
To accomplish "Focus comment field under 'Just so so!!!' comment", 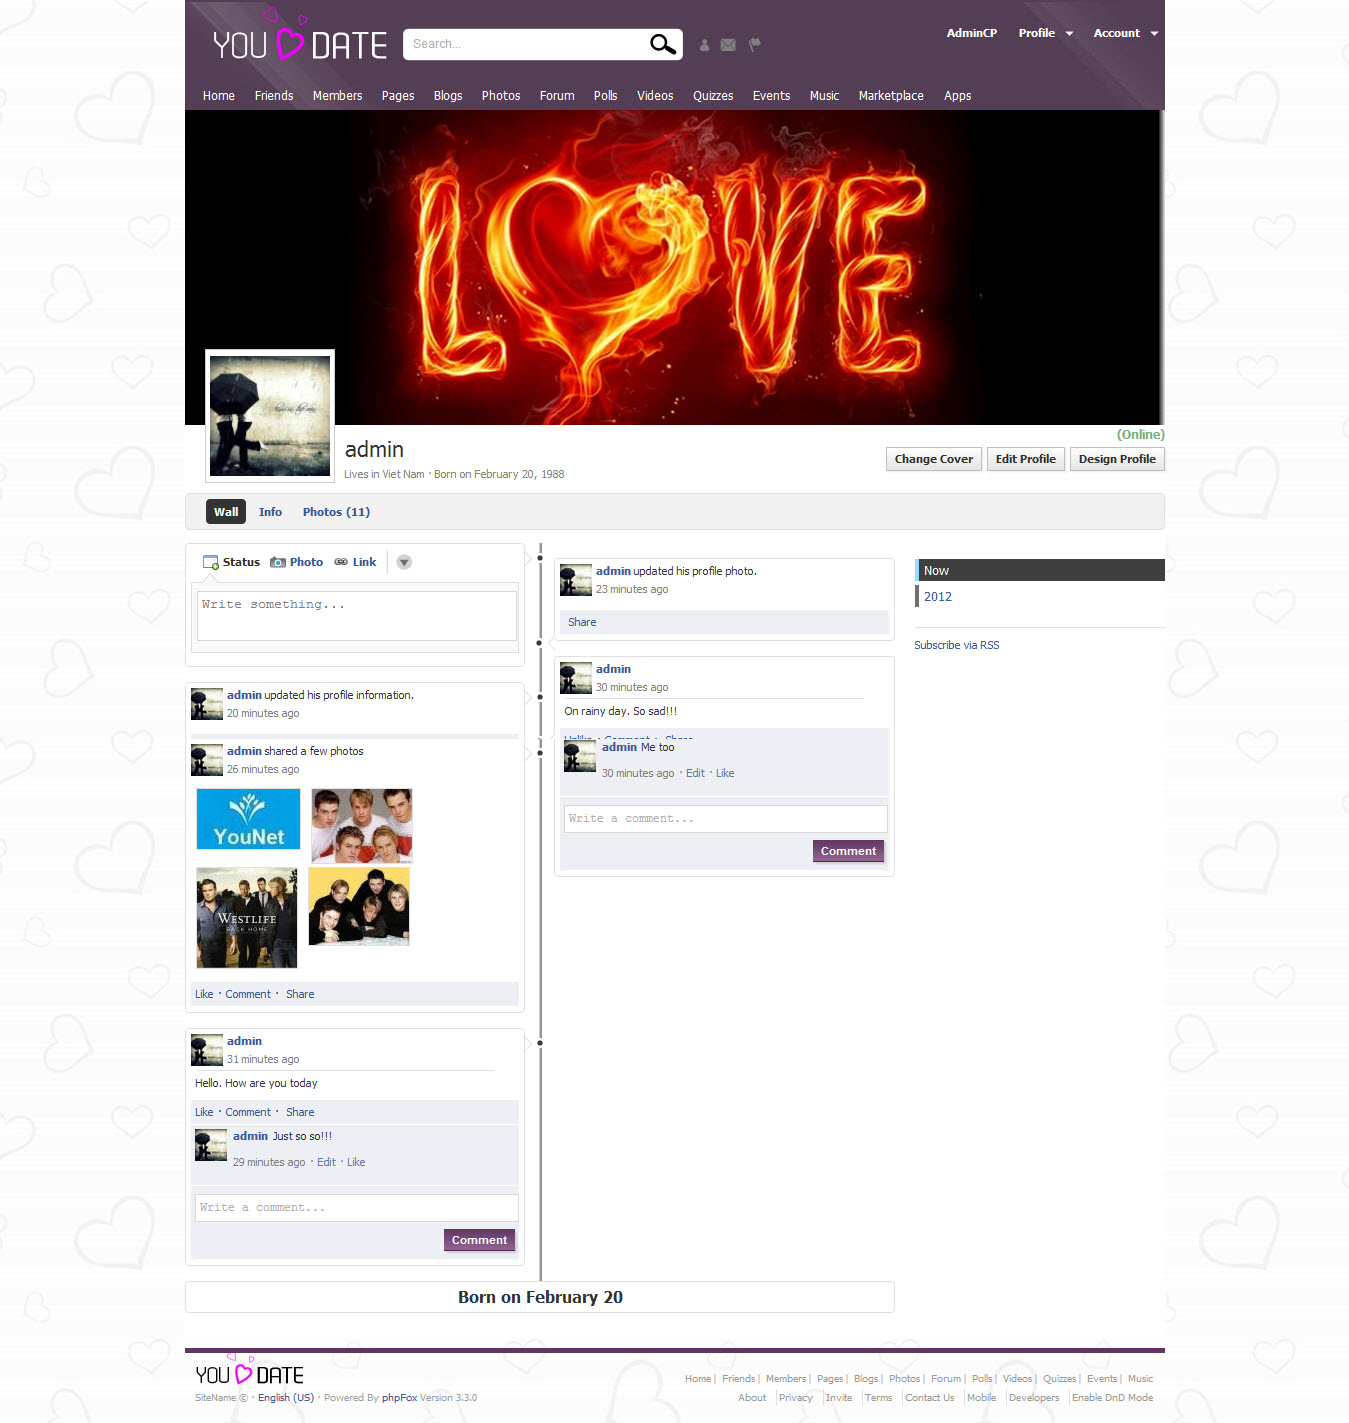I will point(357,1208).
